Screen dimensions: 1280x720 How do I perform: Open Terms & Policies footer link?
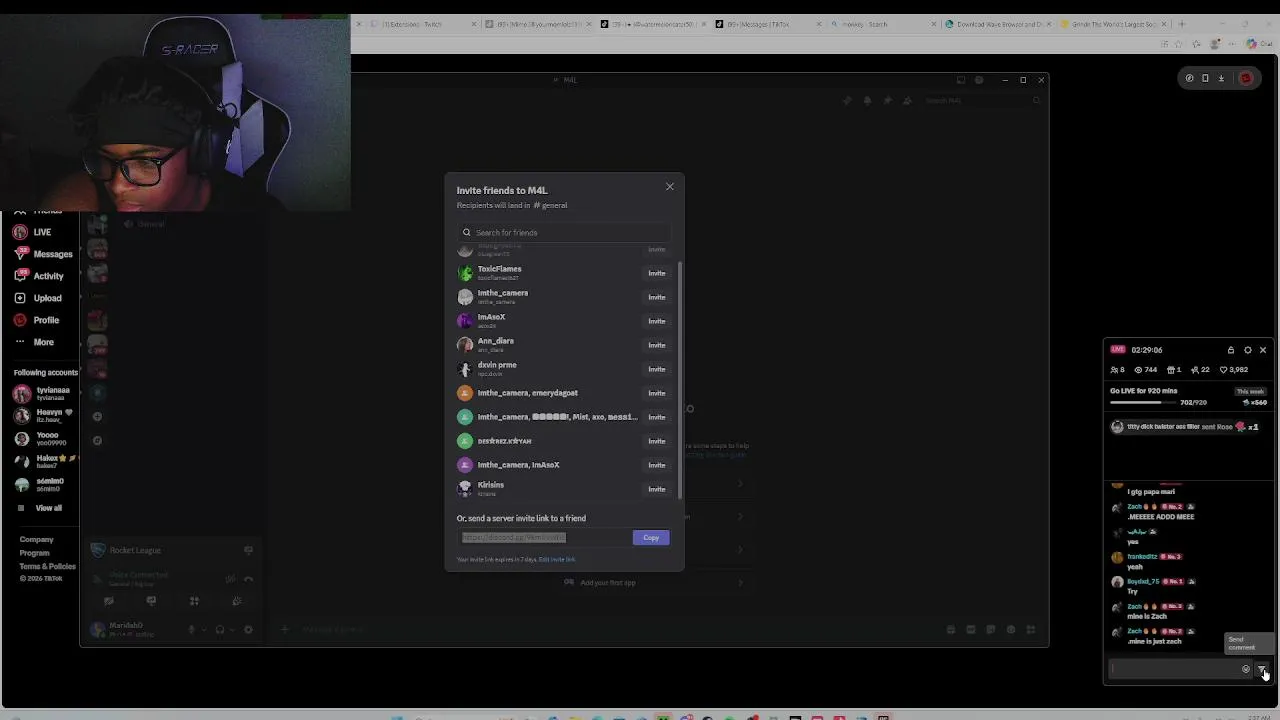click(x=47, y=566)
